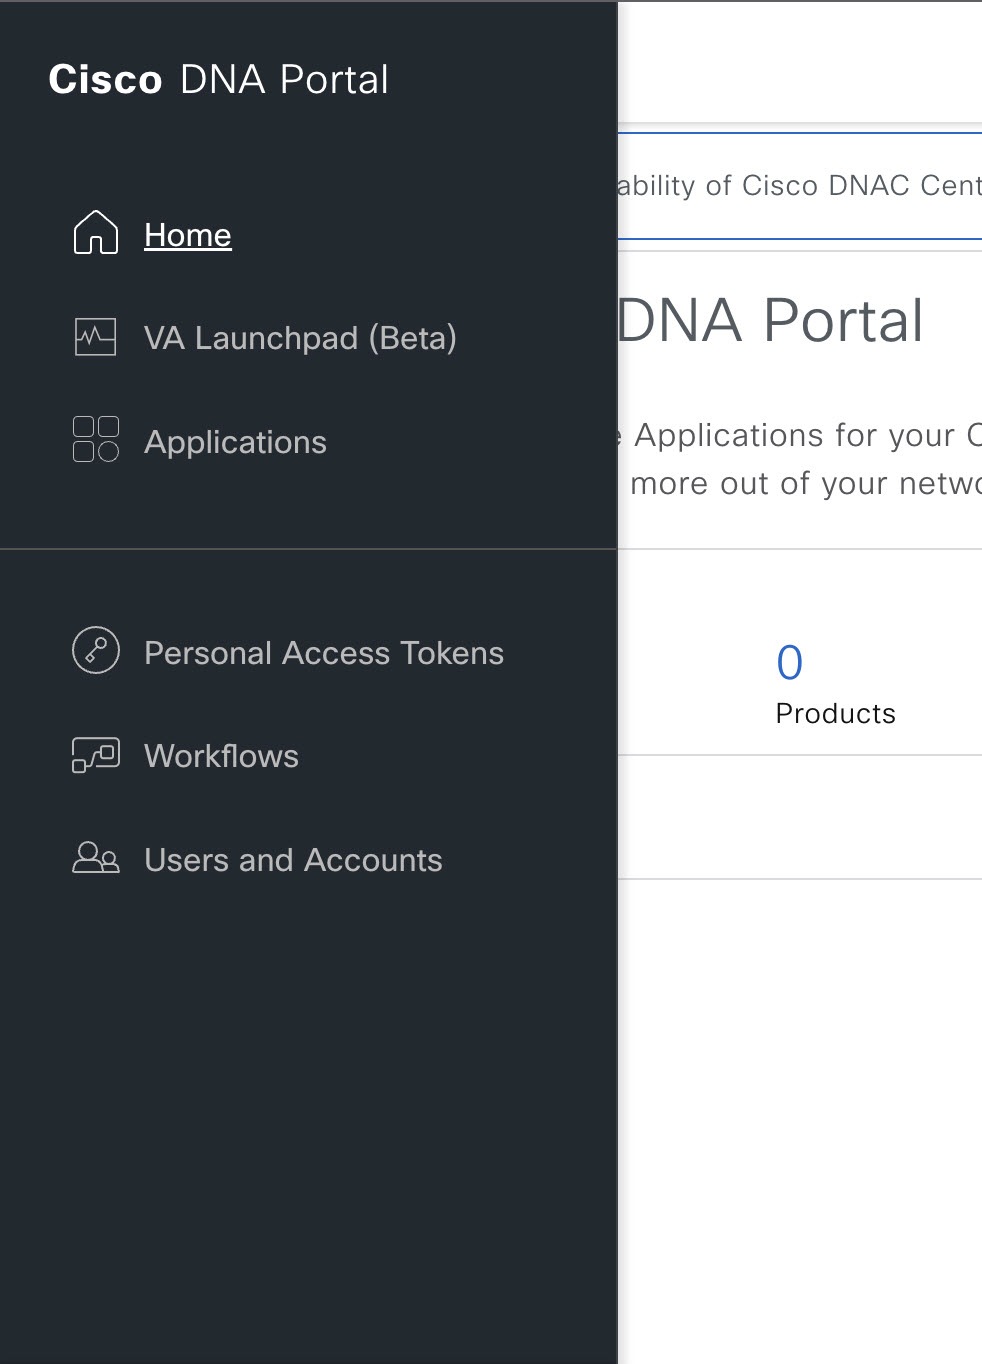This screenshot has width=982, height=1364.
Task: Click the Applications grid icon
Action: pyautogui.click(x=96, y=440)
